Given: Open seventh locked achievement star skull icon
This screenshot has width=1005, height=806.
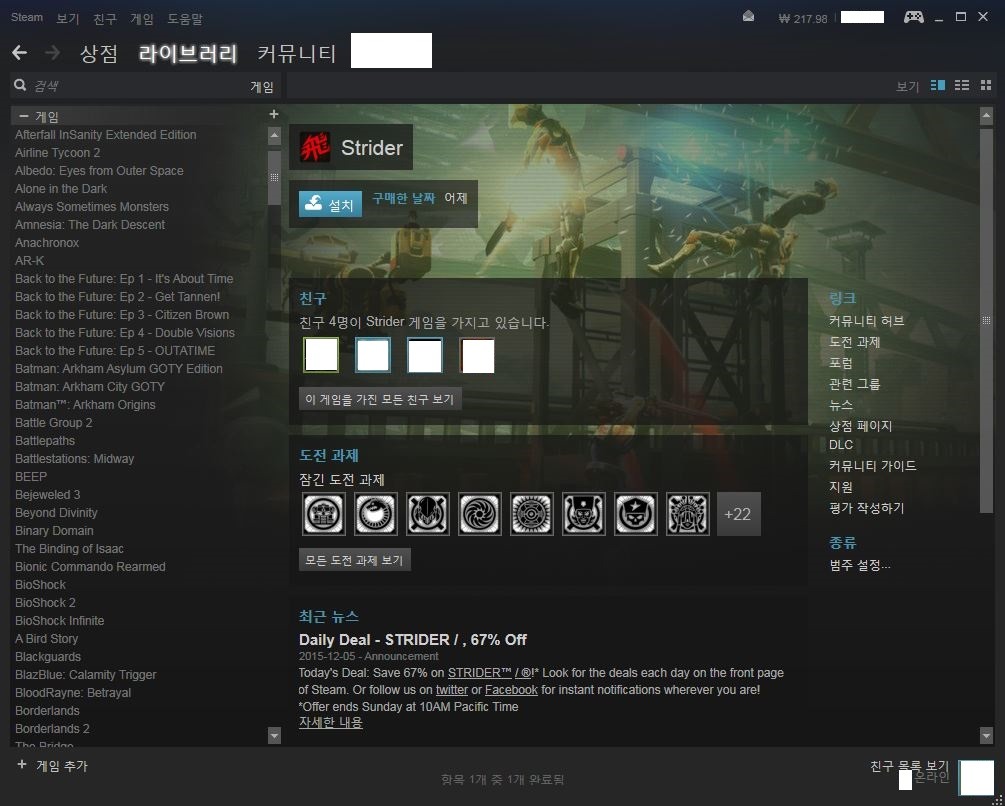Looking at the screenshot, I should [x=635, y=514].
